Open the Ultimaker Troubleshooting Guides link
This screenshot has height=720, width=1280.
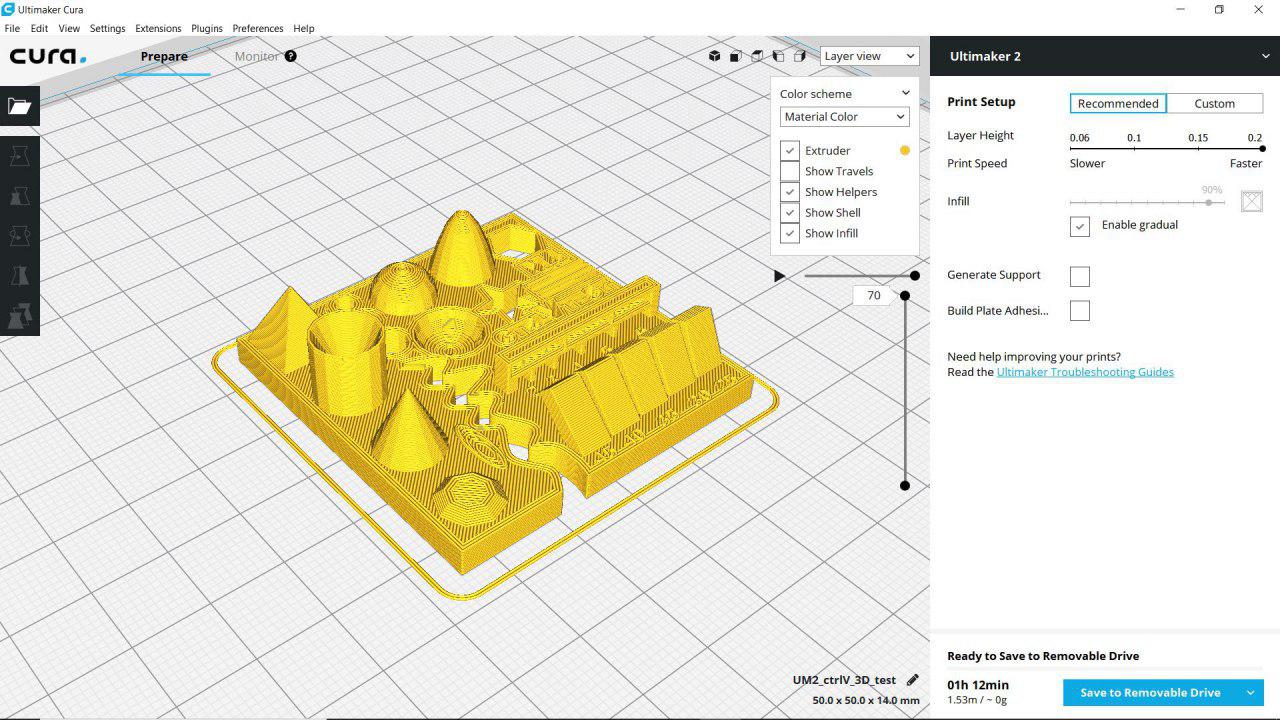click(1085, 372)
